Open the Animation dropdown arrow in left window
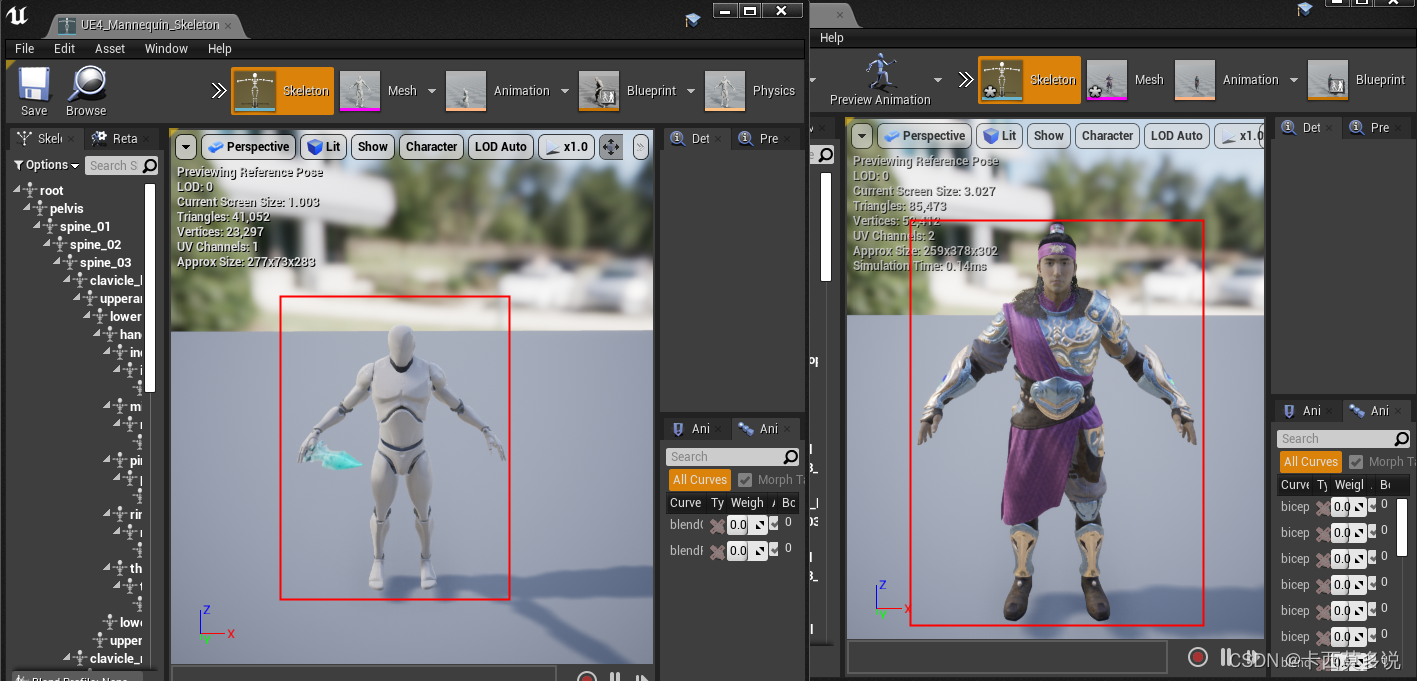The width and height of the screenshot is (1417, 681). pos(565,91)
